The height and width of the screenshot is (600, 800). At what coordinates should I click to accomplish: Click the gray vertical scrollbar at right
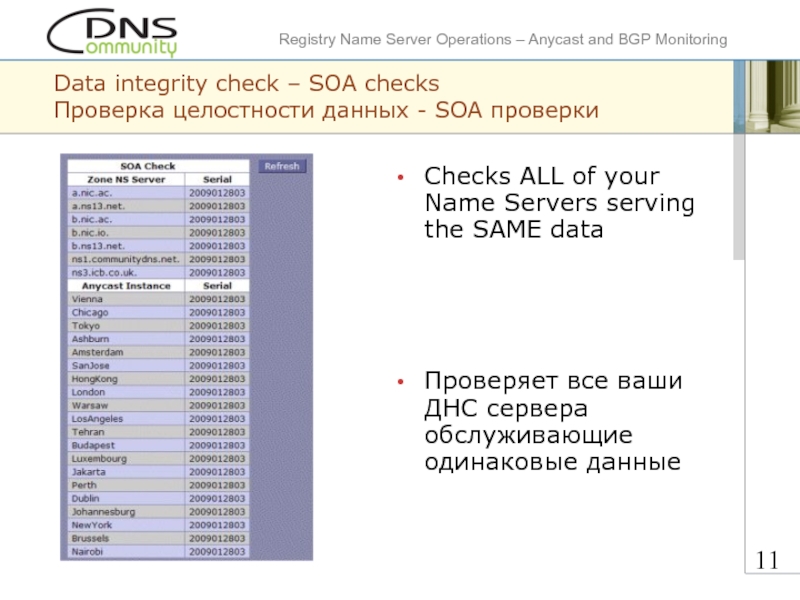click(x=739, y=196)
